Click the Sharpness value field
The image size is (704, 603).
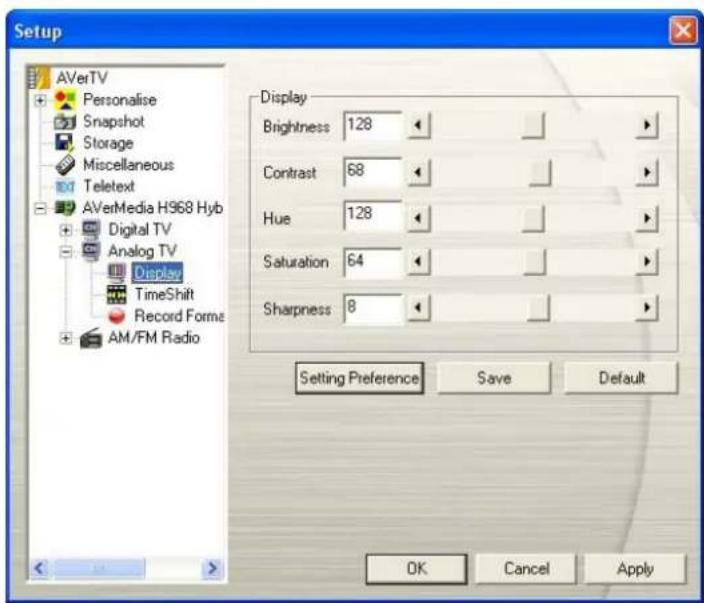[x=373, y=309]
